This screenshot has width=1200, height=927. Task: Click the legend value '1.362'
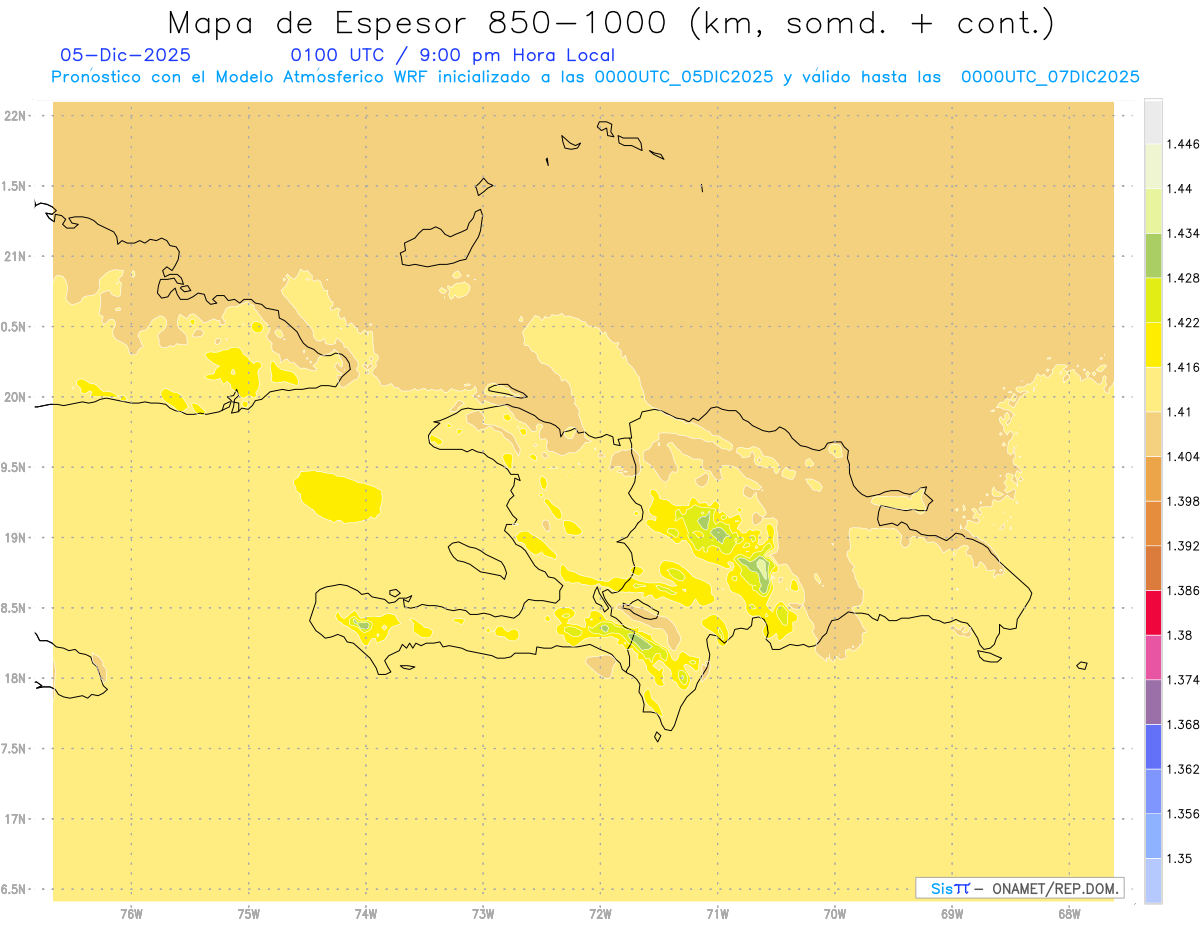[1182, 769]
